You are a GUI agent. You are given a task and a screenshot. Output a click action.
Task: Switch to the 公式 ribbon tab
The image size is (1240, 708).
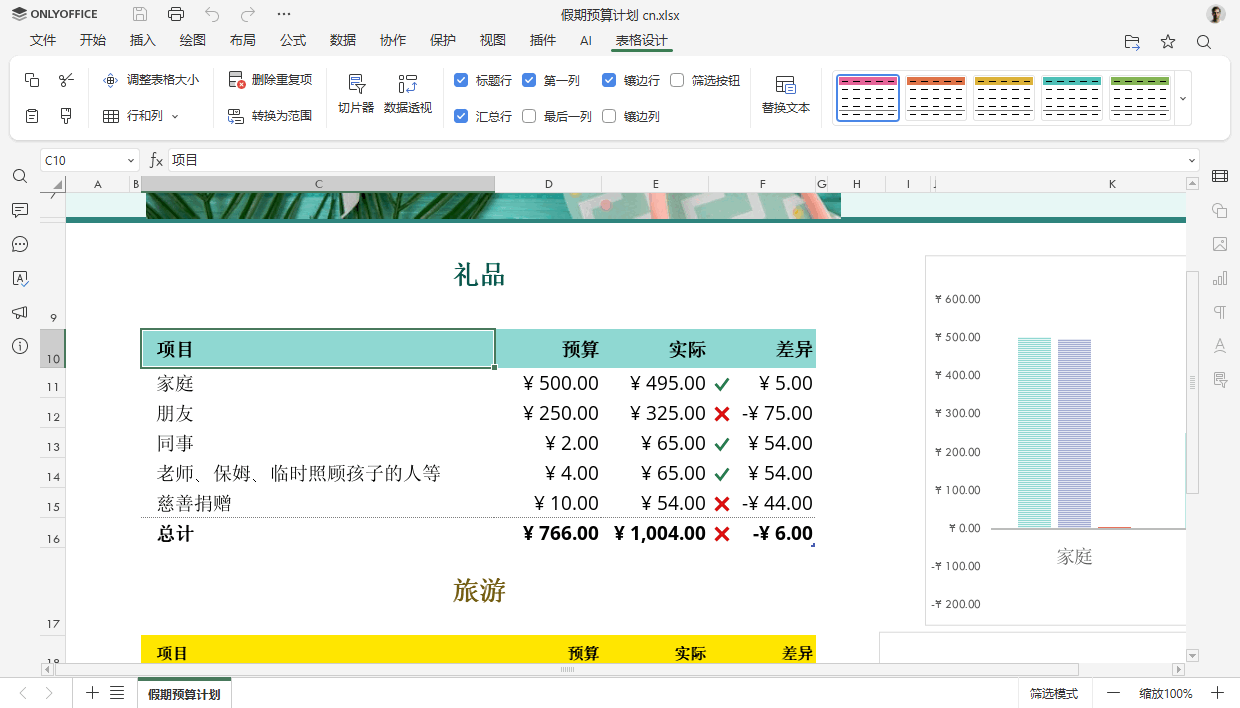click(x=292, y=41)
